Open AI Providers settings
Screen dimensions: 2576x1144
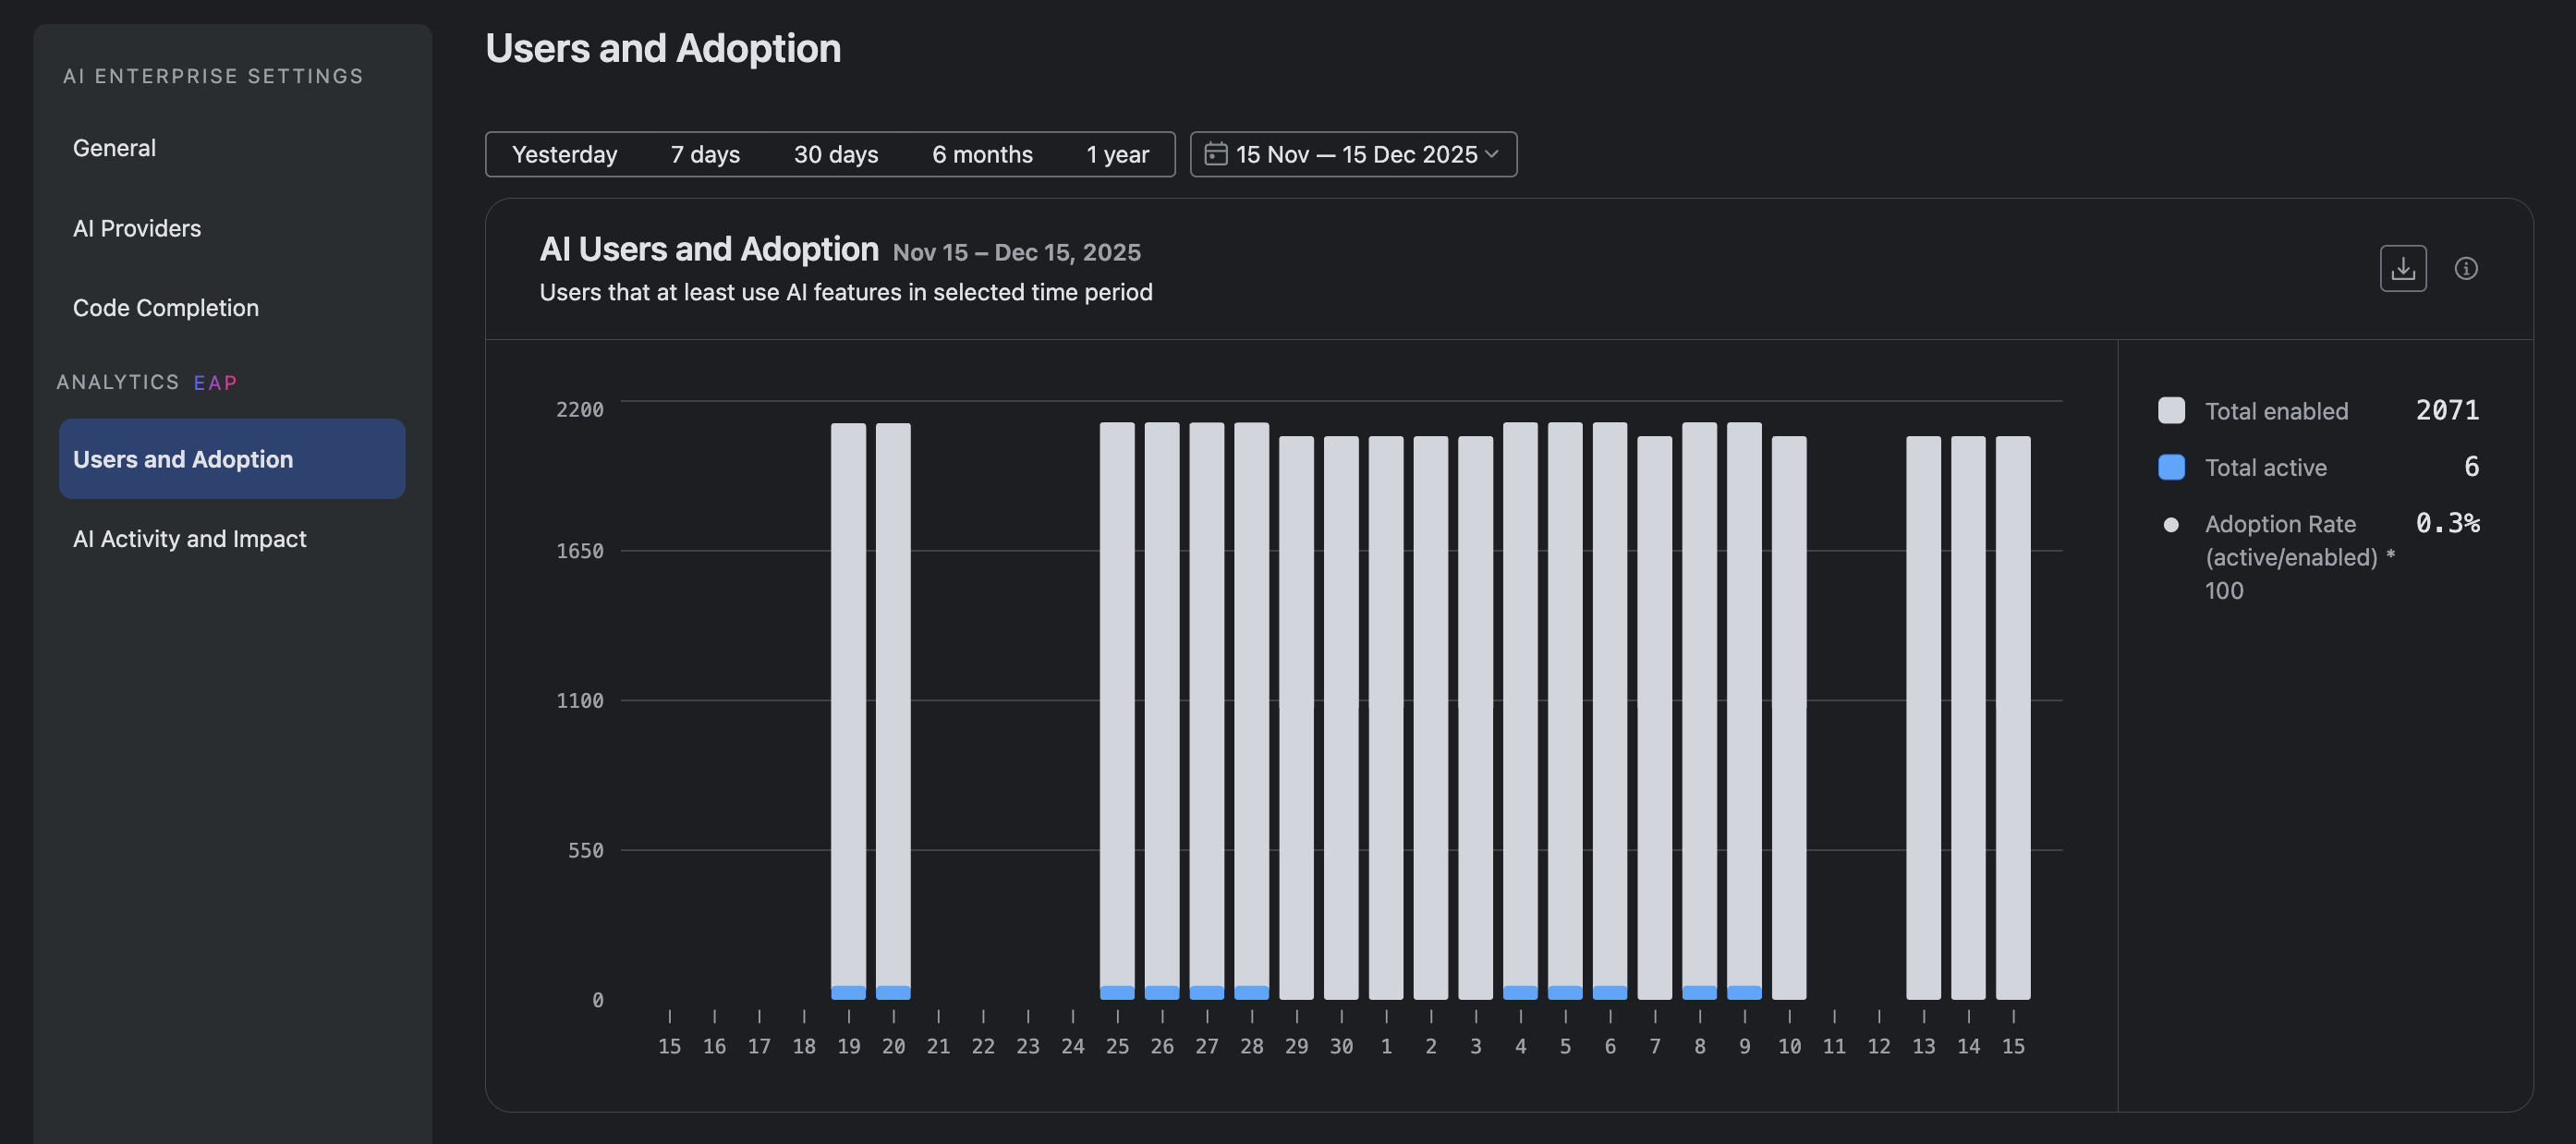point(232,228)
